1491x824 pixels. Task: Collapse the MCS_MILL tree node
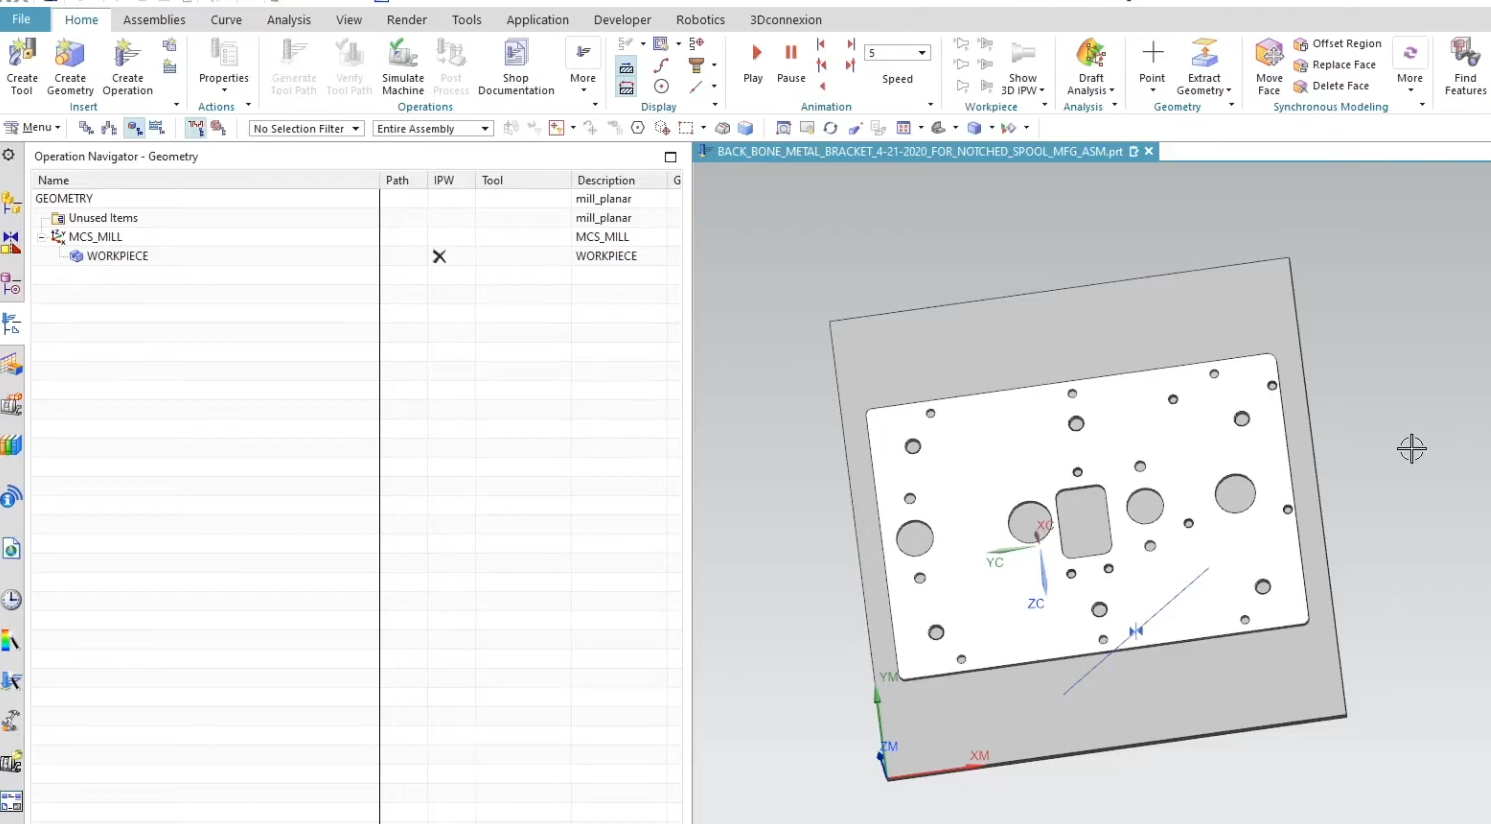(x=41, y=237)
